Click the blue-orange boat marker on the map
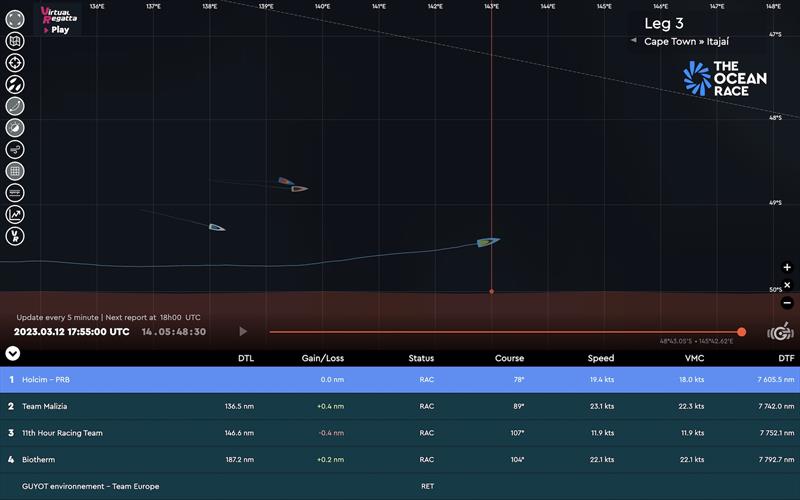Image resolution: width=800 pixels, height=500 pixels. tap(286, 181)
